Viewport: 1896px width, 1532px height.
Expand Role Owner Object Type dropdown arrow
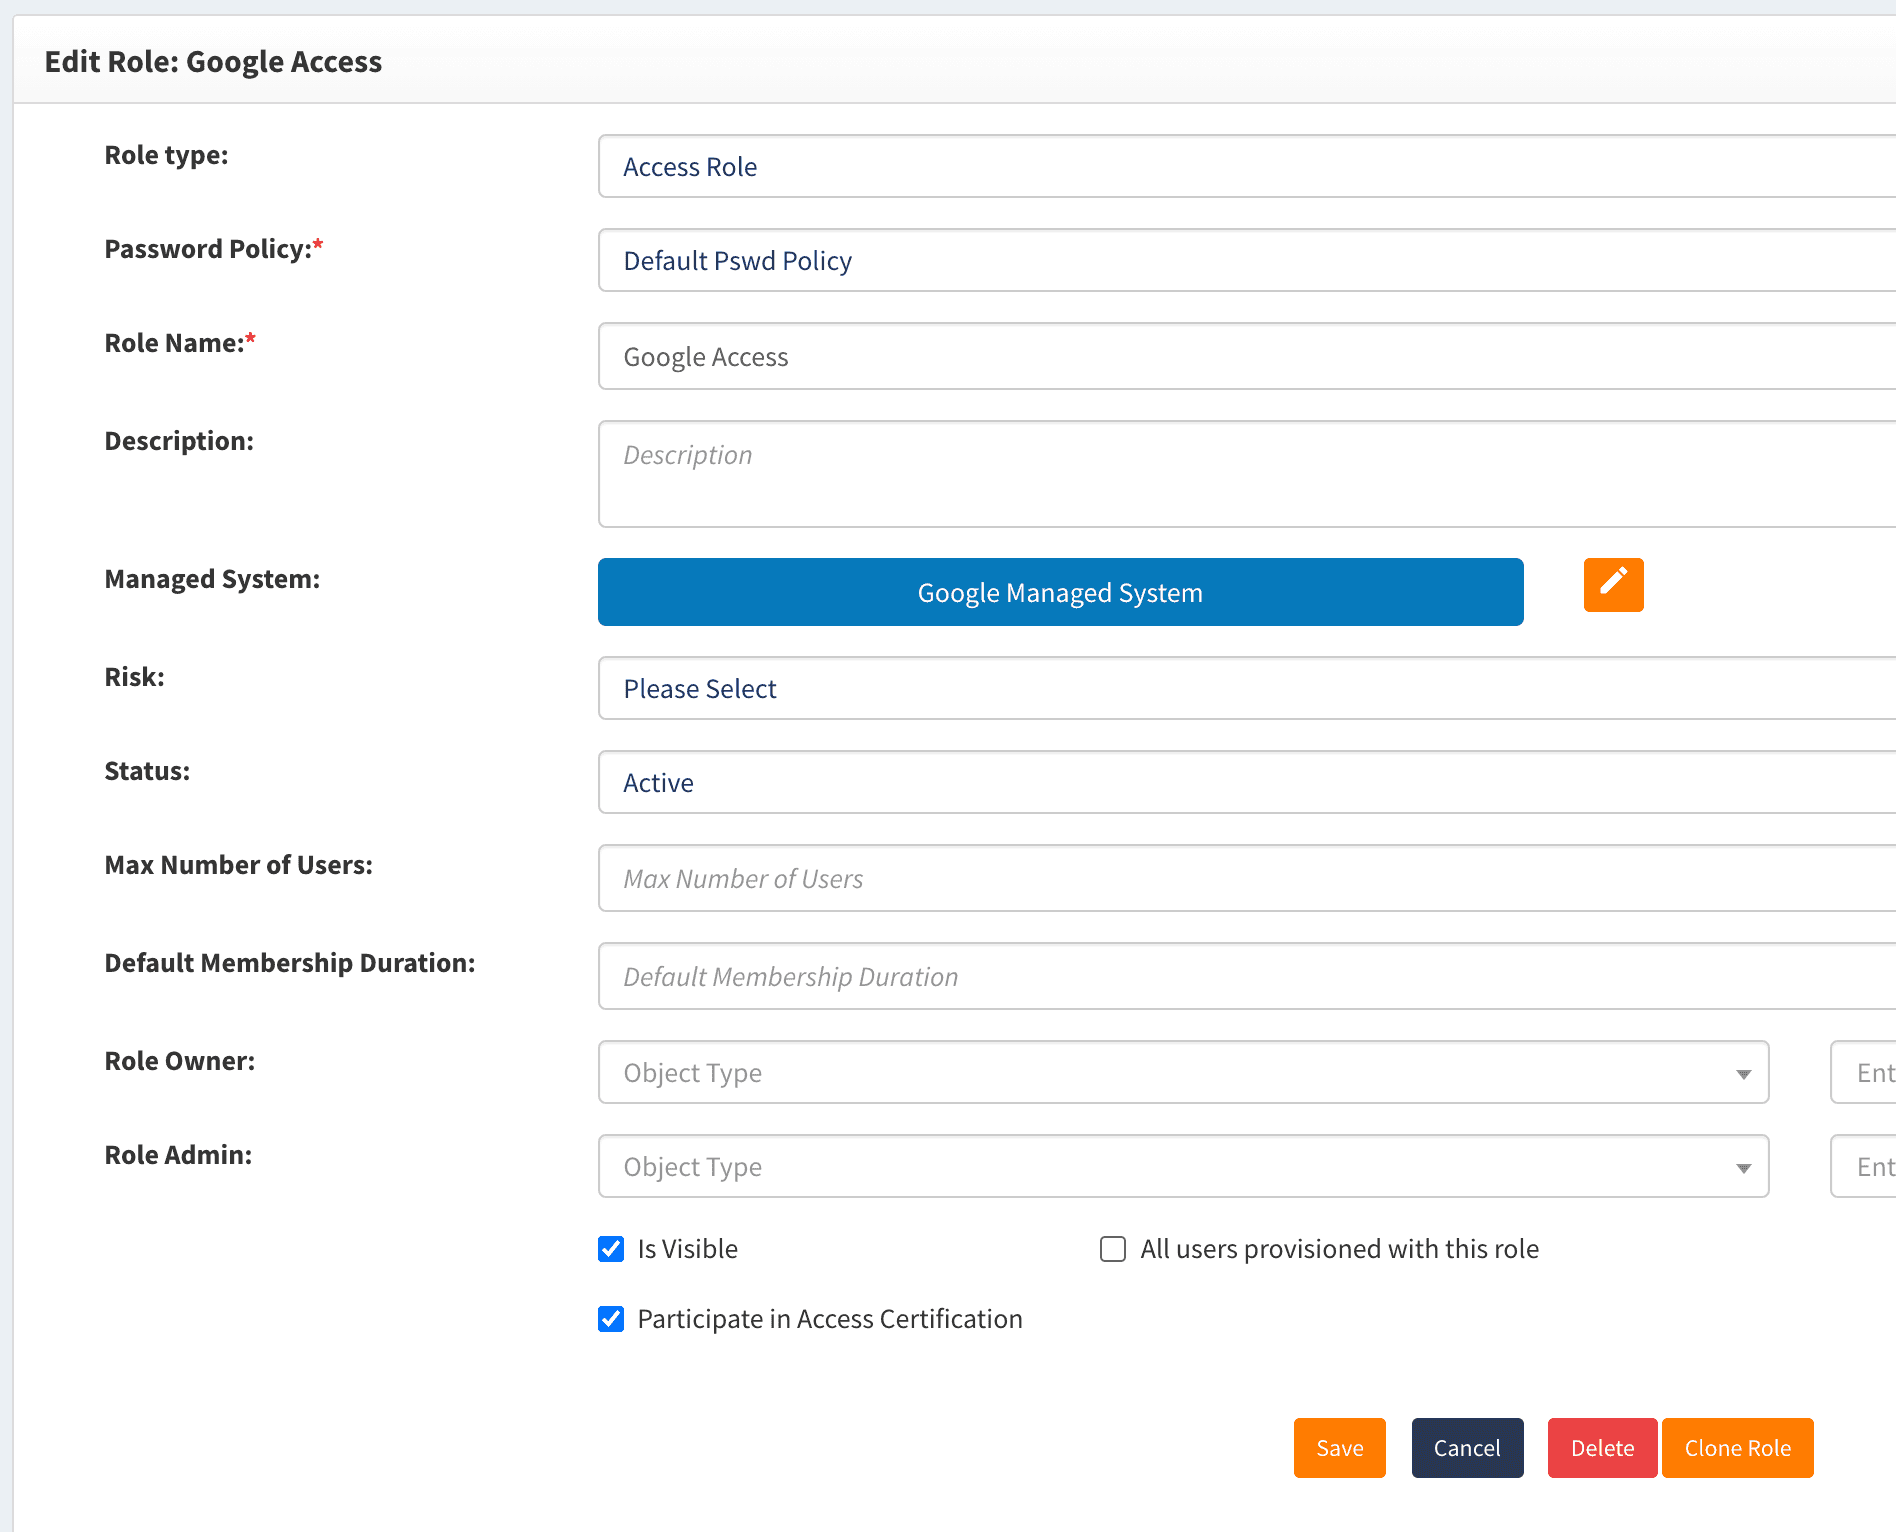(x=1743, y=1074)
